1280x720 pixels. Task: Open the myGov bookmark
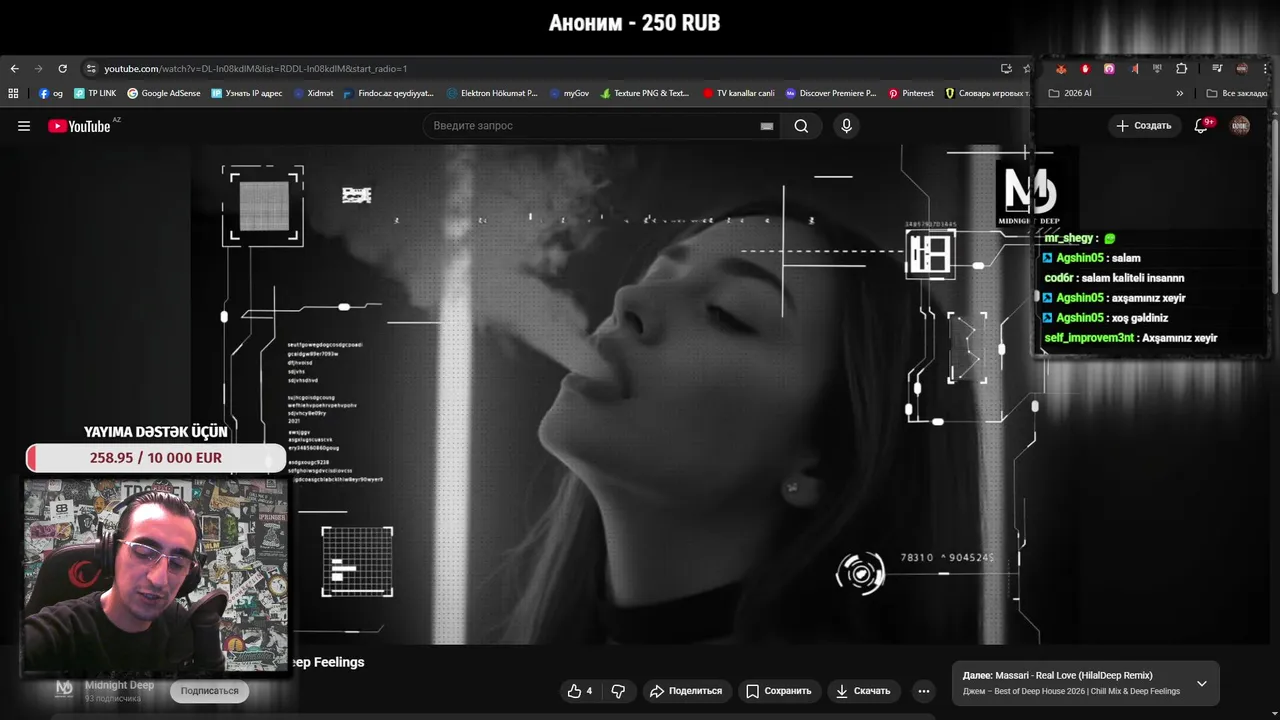(569, 93)
